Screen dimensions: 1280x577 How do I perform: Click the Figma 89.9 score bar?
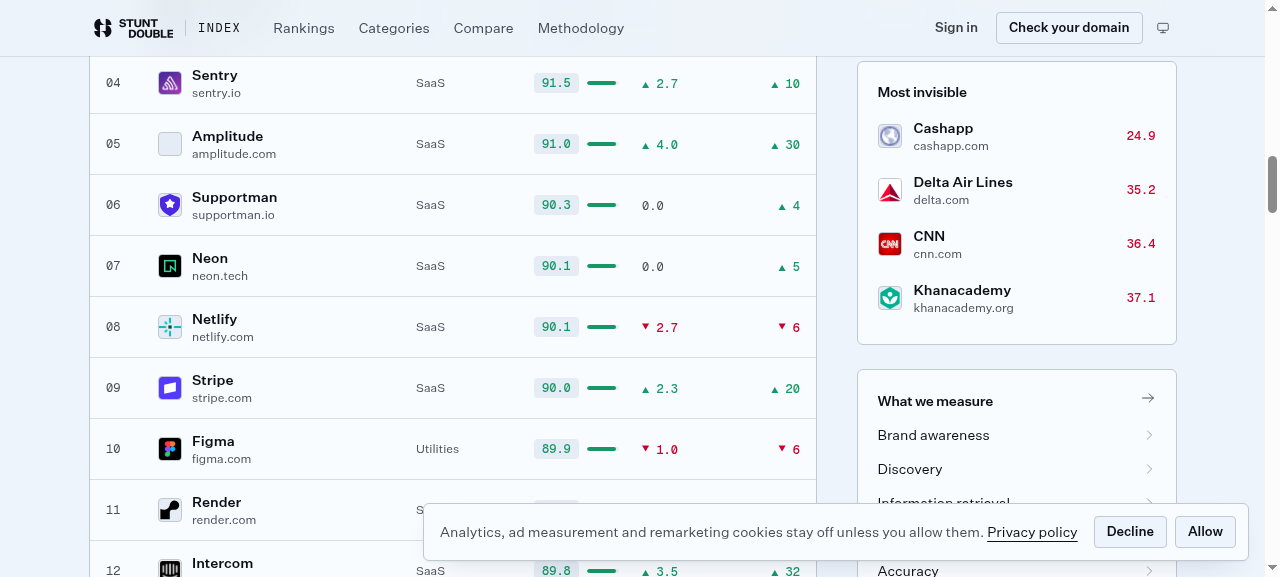point(602,449)
